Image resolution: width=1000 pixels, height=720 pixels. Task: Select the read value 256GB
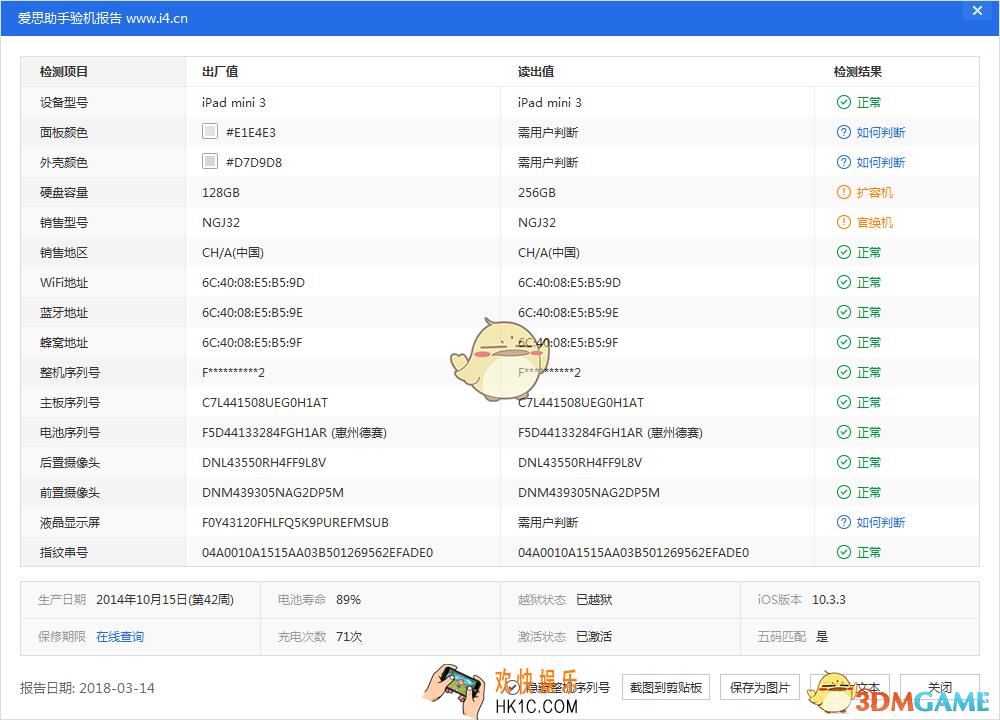tap(536, 193)
